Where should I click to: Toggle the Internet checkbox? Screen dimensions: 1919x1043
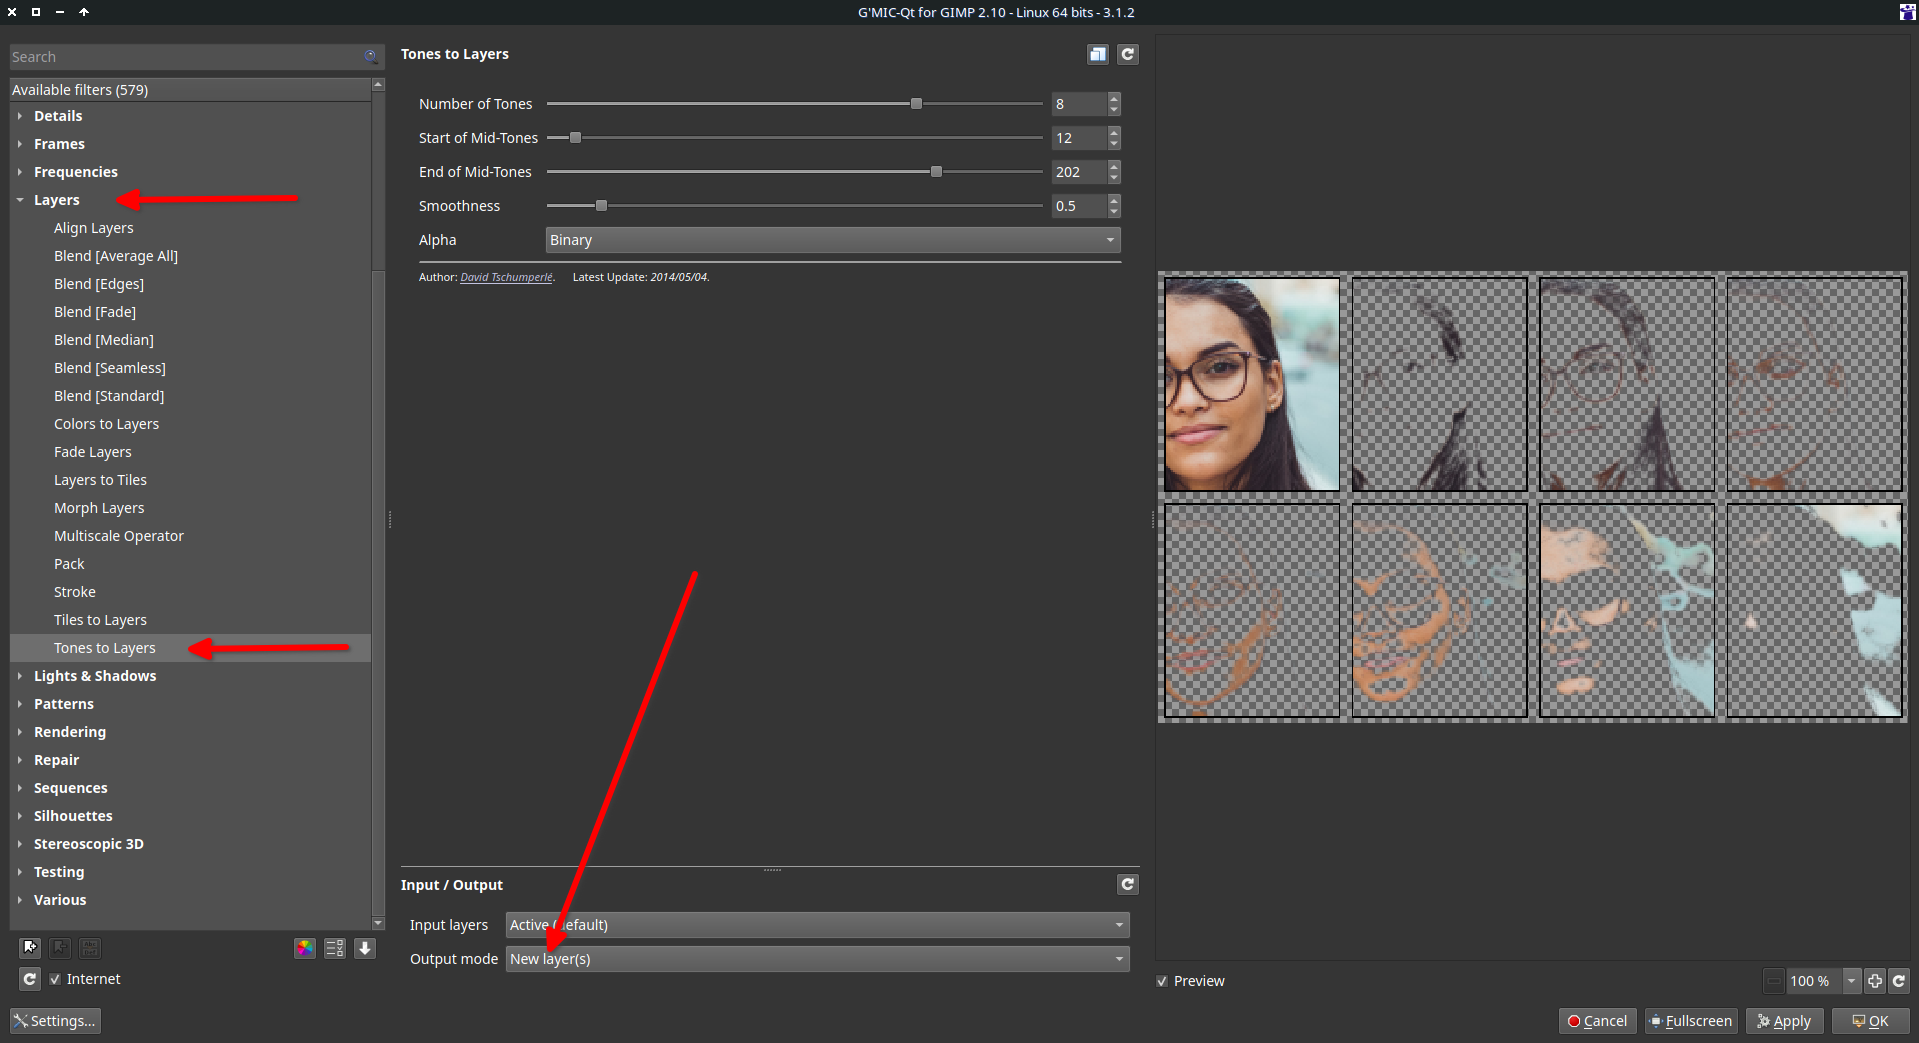tap(56, 979)
